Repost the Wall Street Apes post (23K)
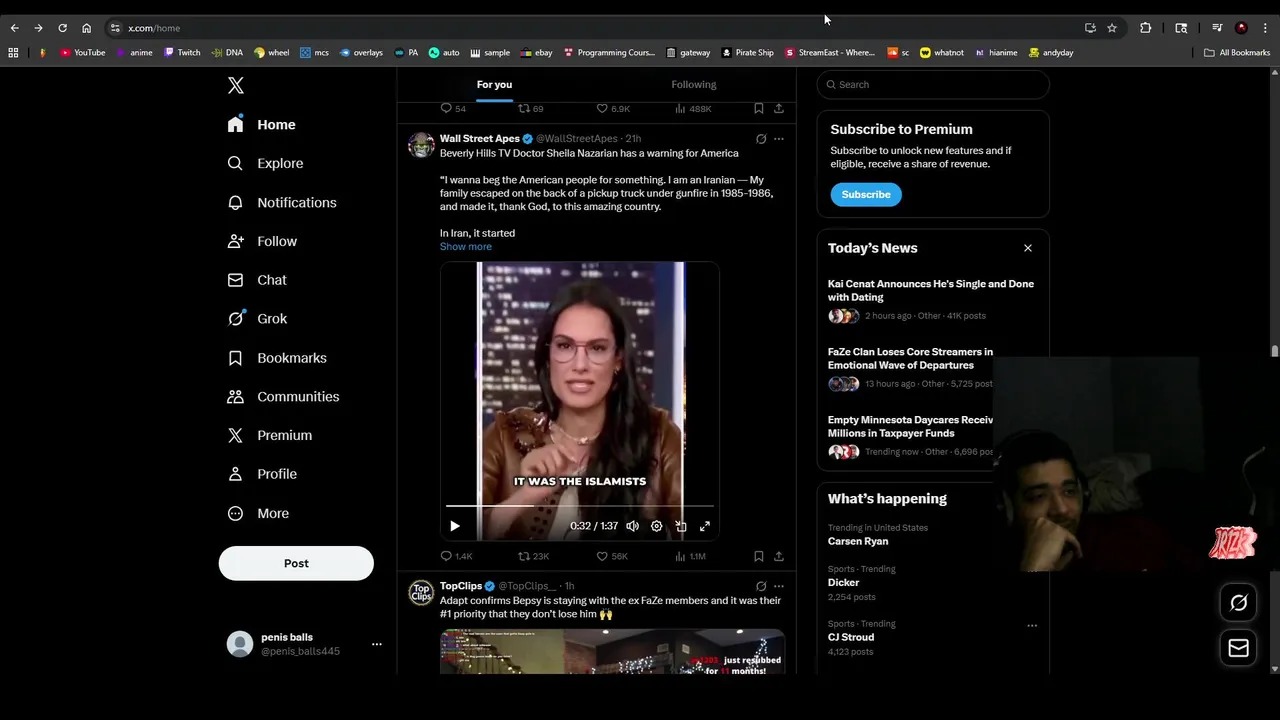Image resolution: width=1280 pixels, height=720 pixels. pos(533,556)
